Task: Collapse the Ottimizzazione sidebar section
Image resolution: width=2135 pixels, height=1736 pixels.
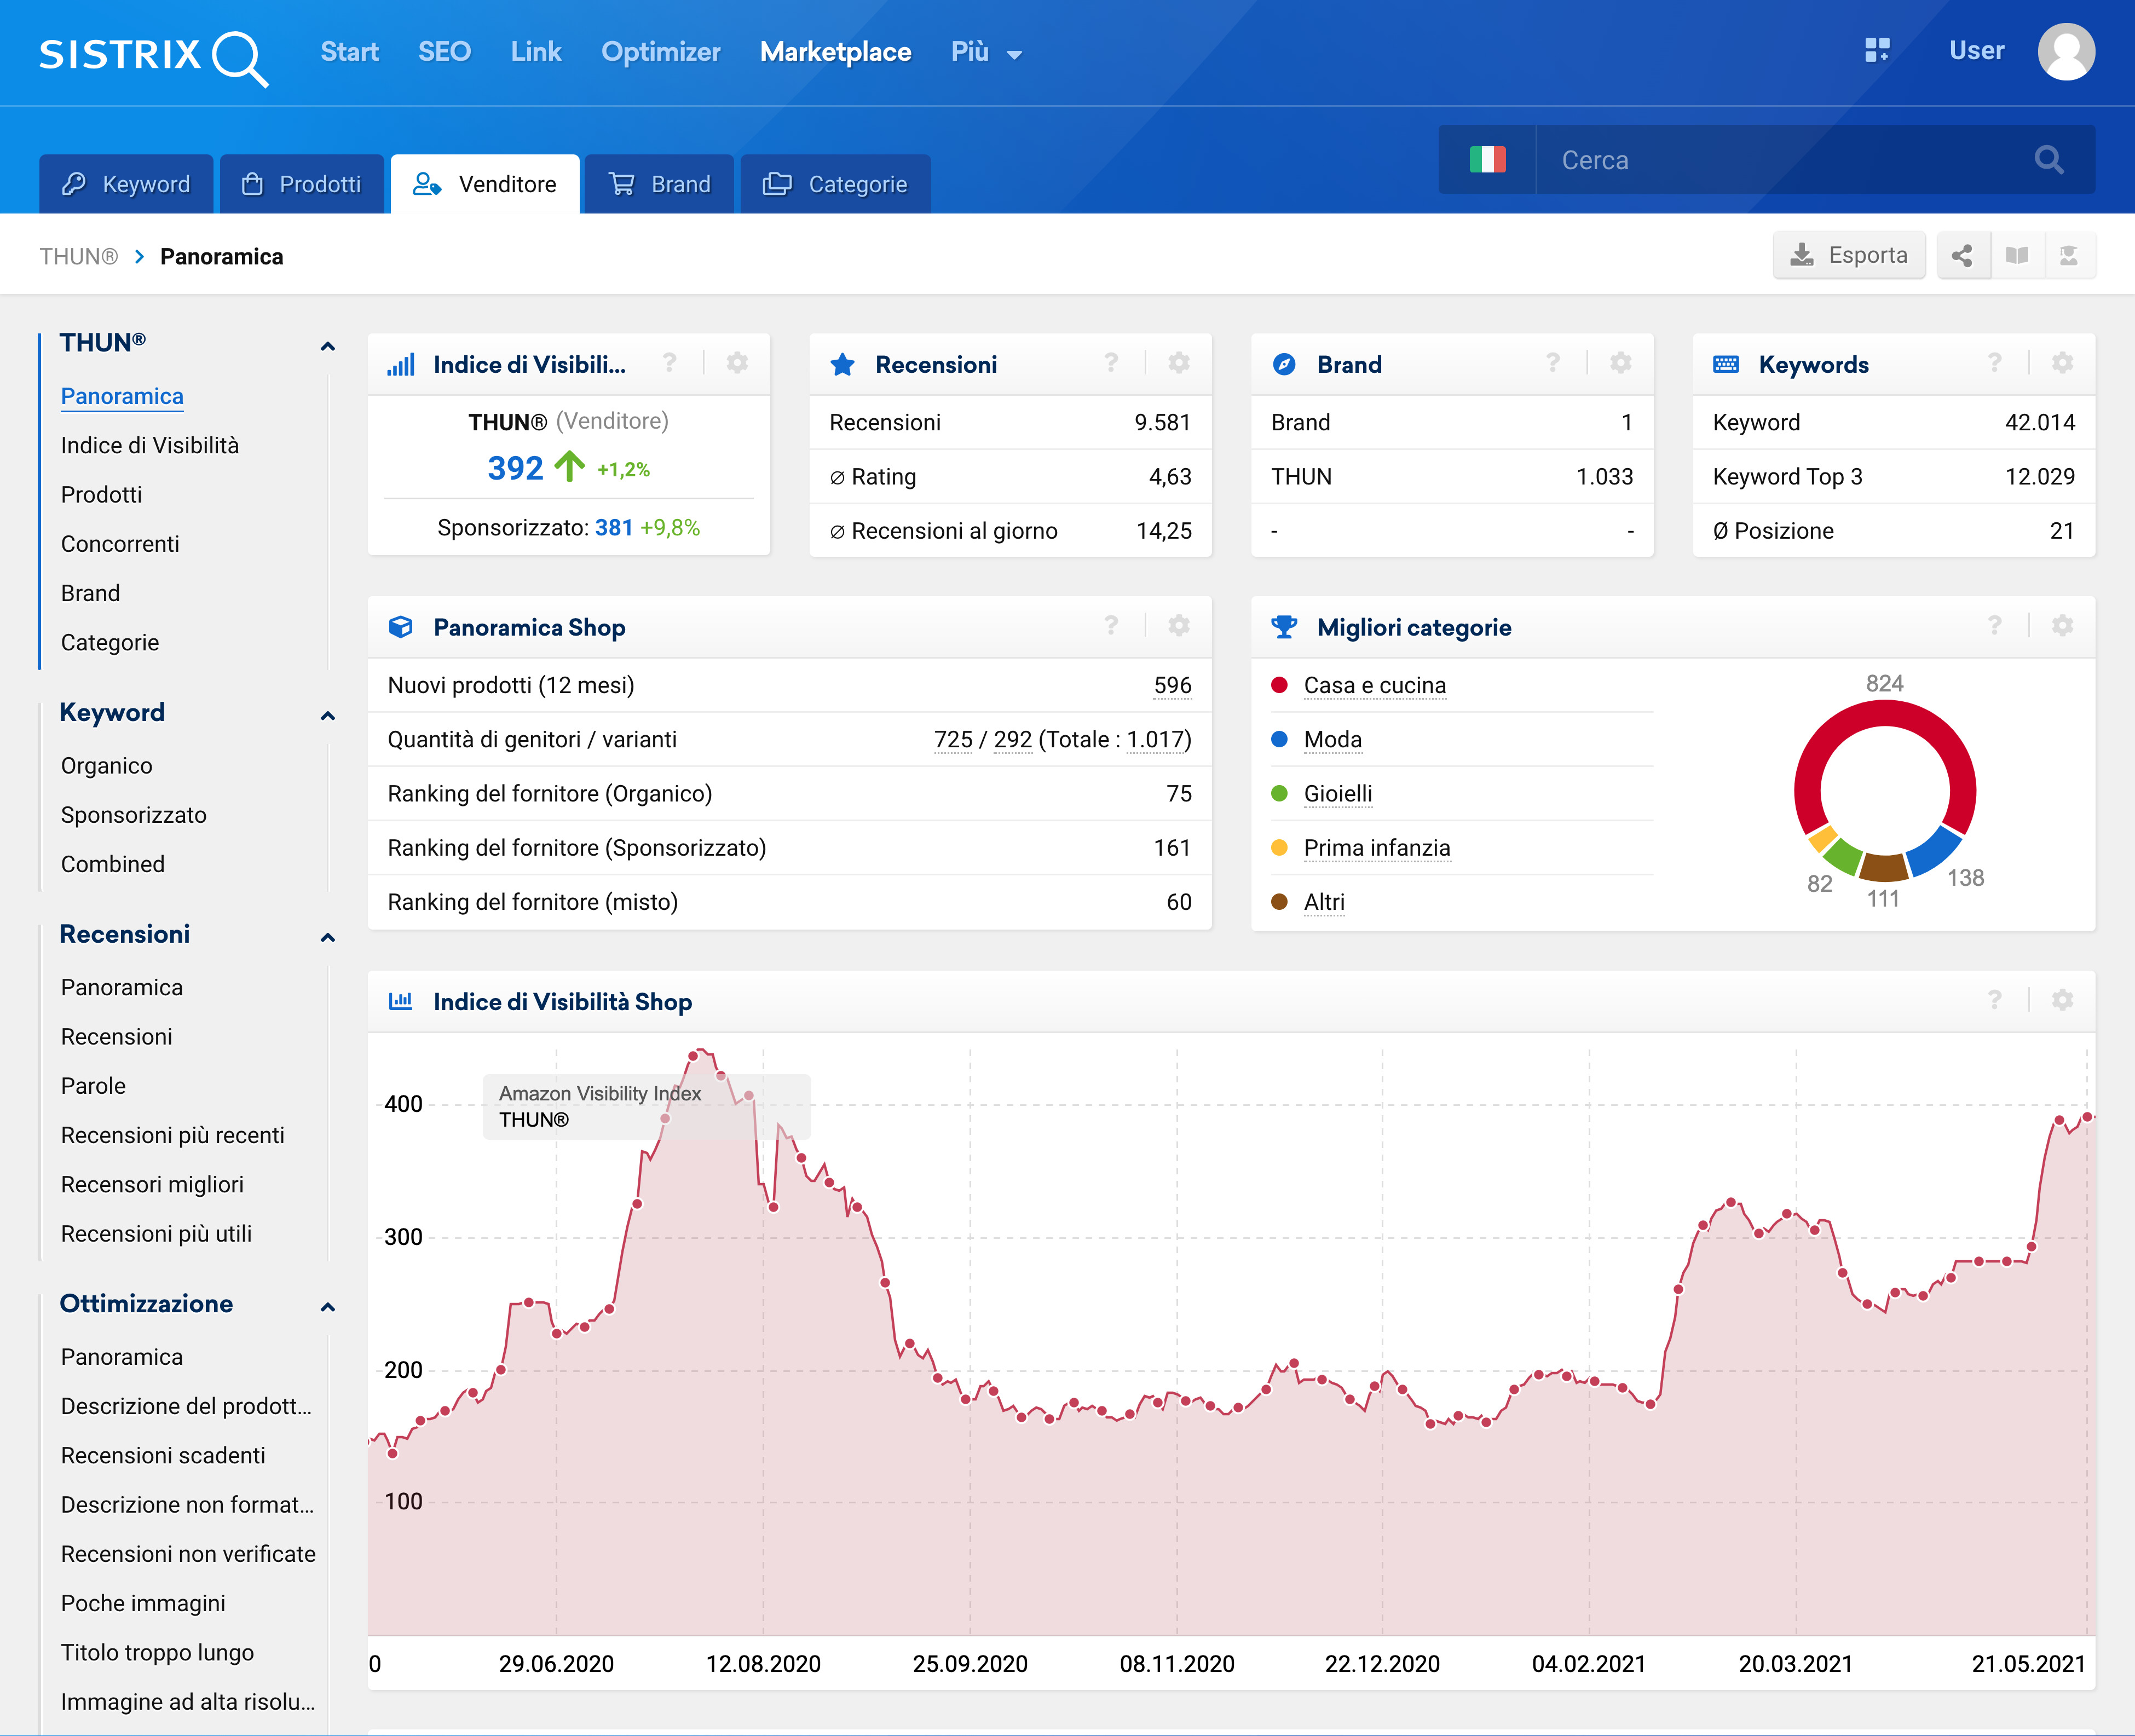Action: pyautogui.click(x=327, y=1307)
